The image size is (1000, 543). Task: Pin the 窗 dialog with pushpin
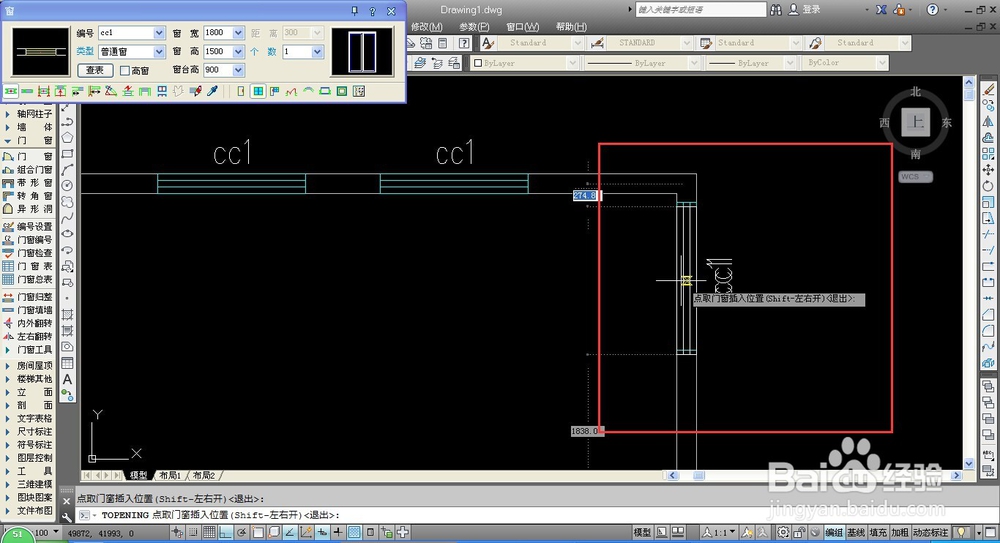(355, 11)
